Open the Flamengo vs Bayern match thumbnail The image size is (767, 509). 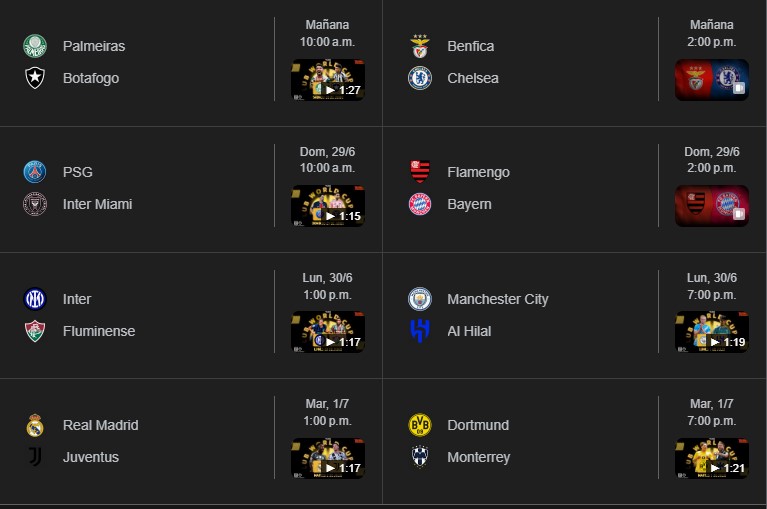coord(712,207)
